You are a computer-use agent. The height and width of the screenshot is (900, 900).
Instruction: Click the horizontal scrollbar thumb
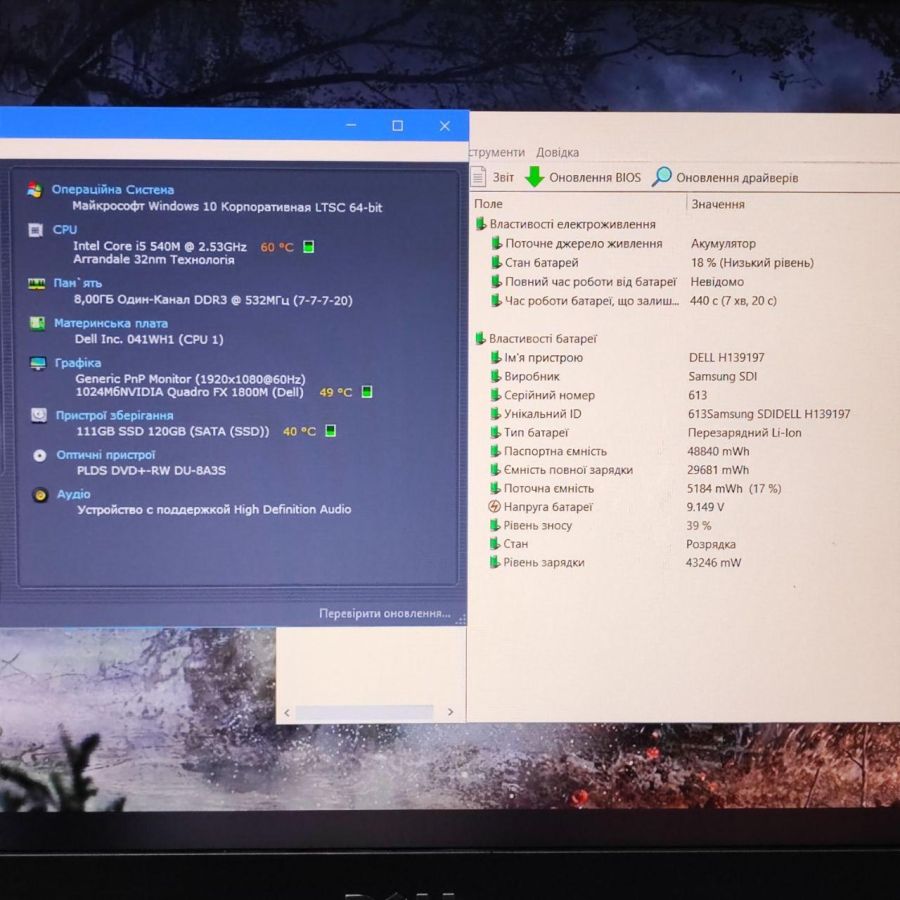364,712
